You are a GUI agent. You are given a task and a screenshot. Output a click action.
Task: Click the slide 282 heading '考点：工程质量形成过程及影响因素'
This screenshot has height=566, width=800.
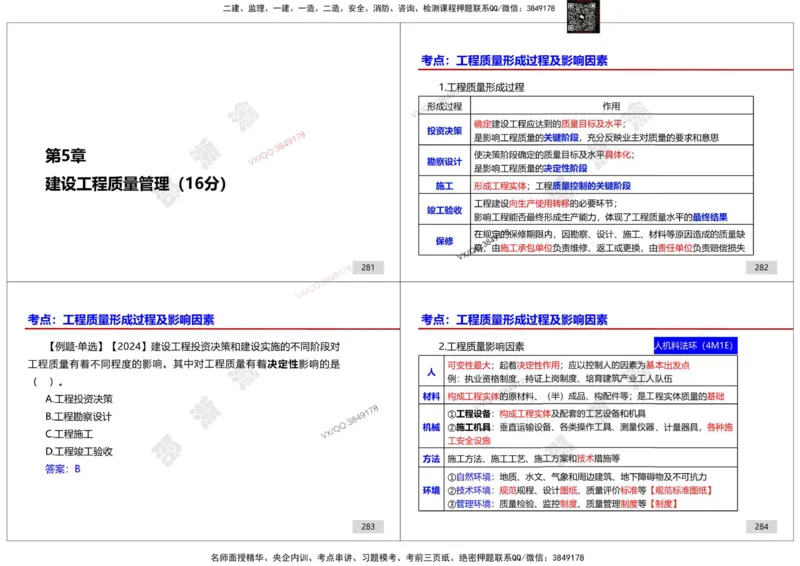[514, 61]
